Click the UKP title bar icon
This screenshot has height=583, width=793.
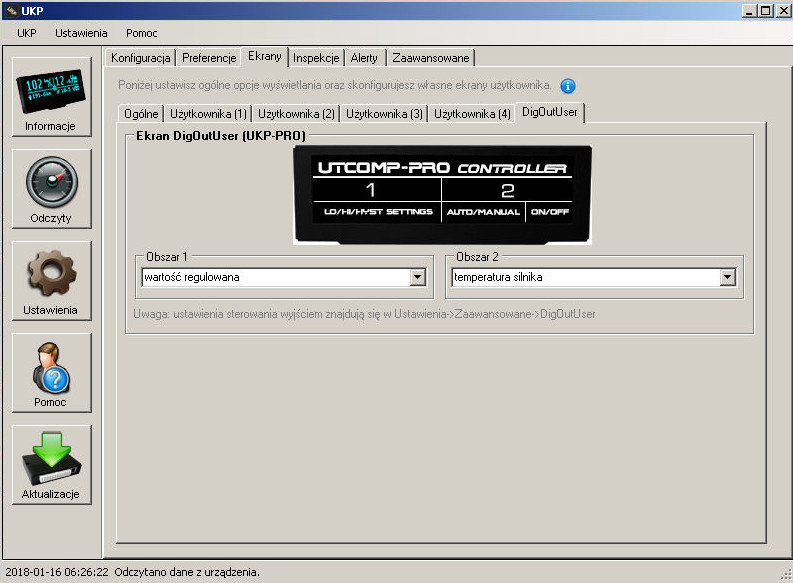click(x=10, y=10)
